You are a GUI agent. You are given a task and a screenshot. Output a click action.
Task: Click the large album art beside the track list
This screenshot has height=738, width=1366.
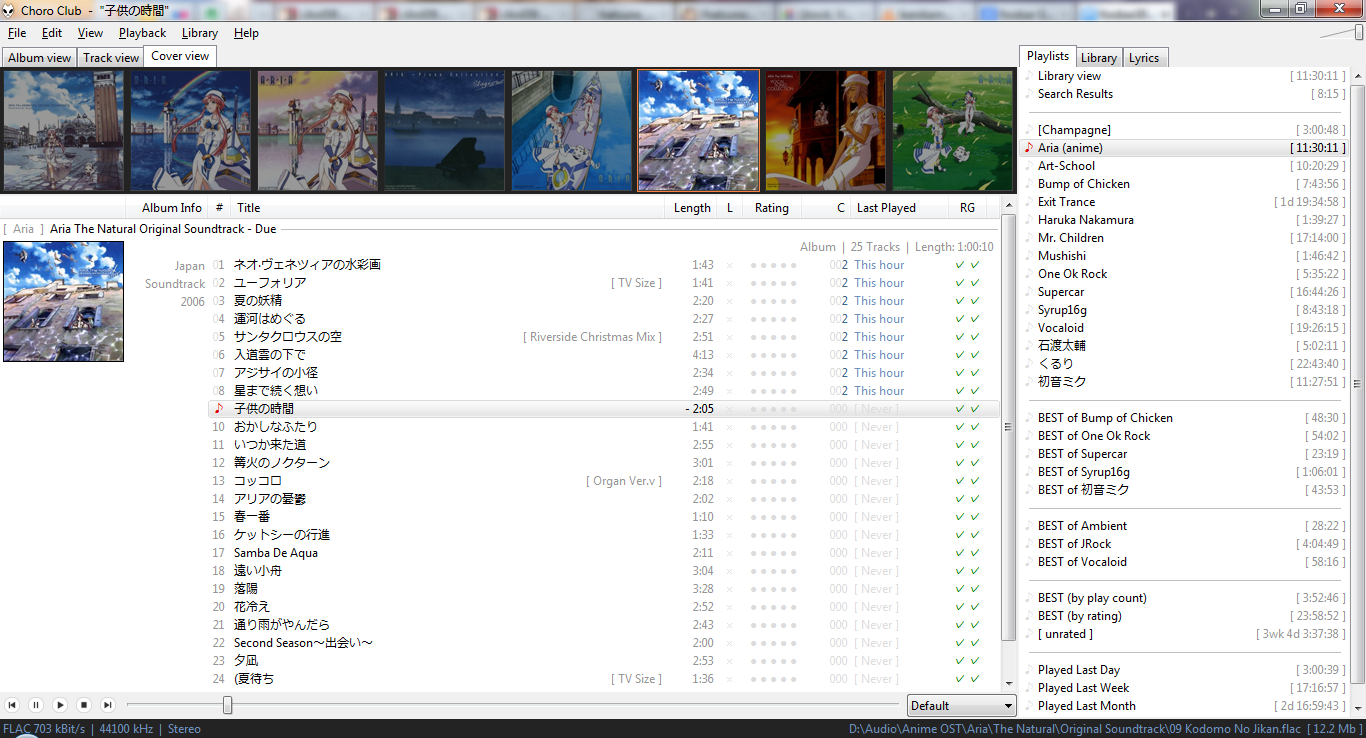tap(63, 301)
